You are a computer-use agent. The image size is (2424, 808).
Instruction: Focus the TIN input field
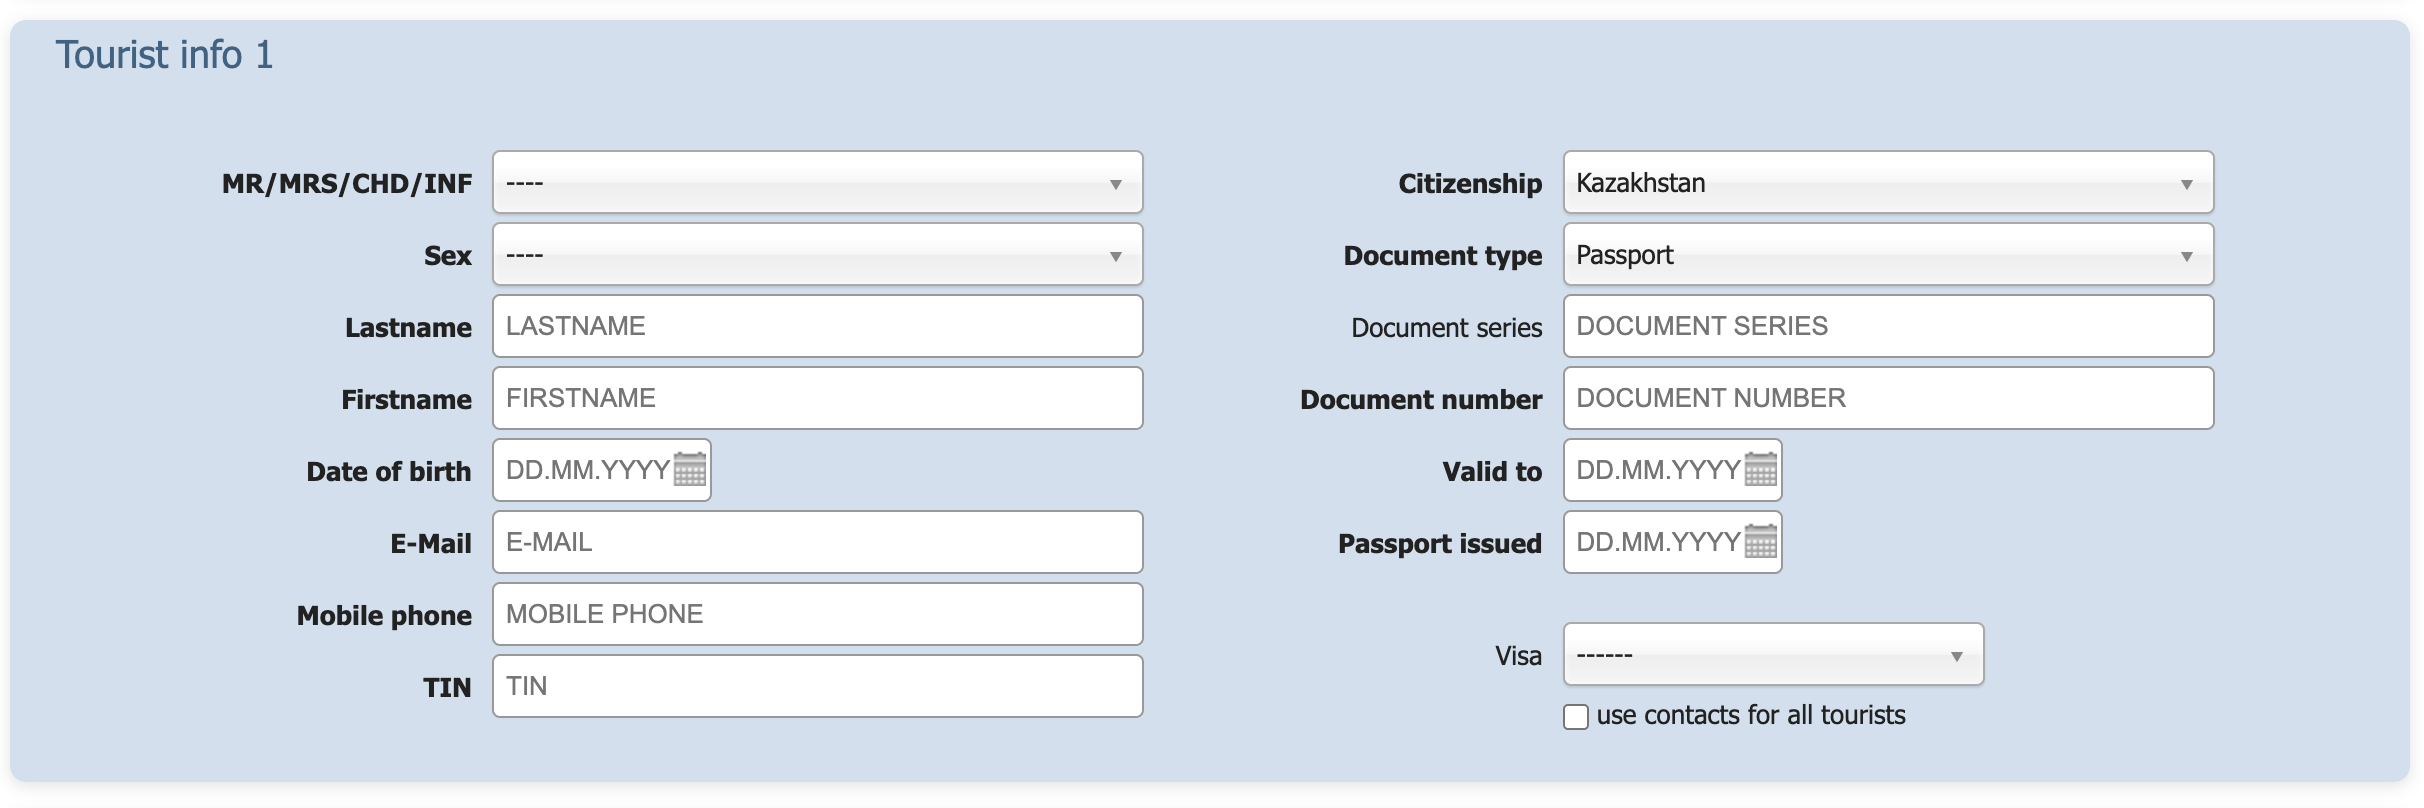tap(817, 686)
